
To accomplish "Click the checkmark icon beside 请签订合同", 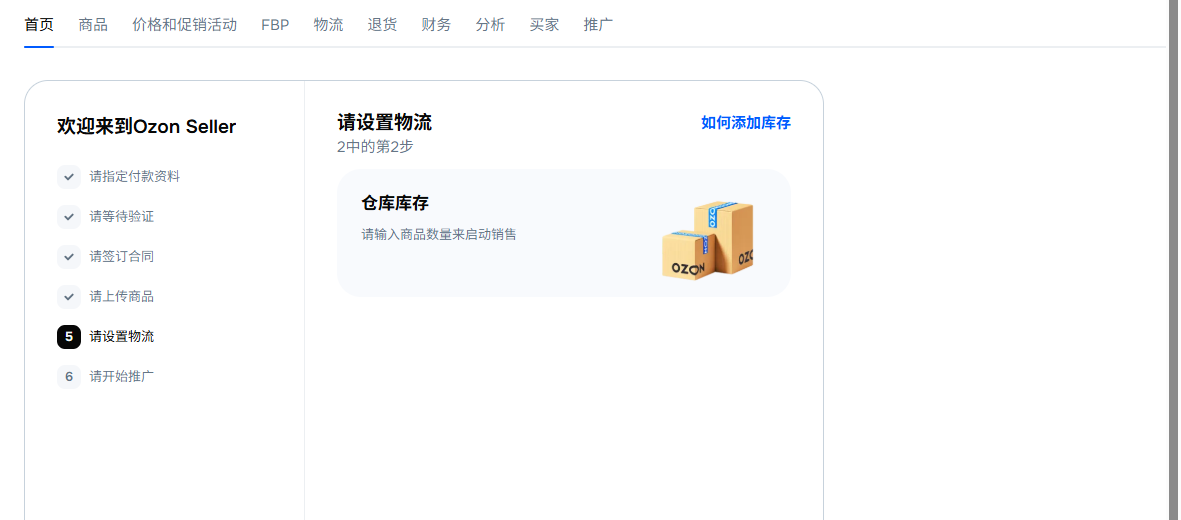I will click(x=69, y=257).
